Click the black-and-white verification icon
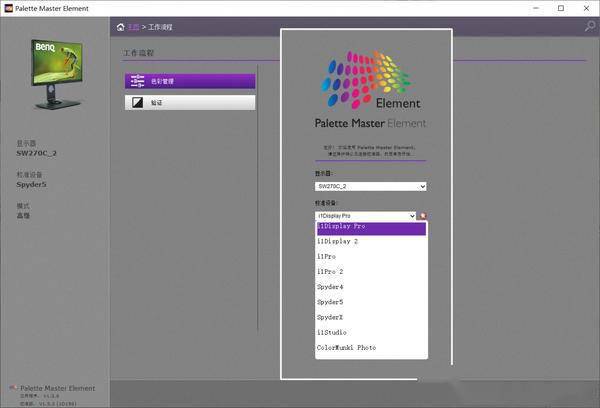 click(x=137, y=103)
